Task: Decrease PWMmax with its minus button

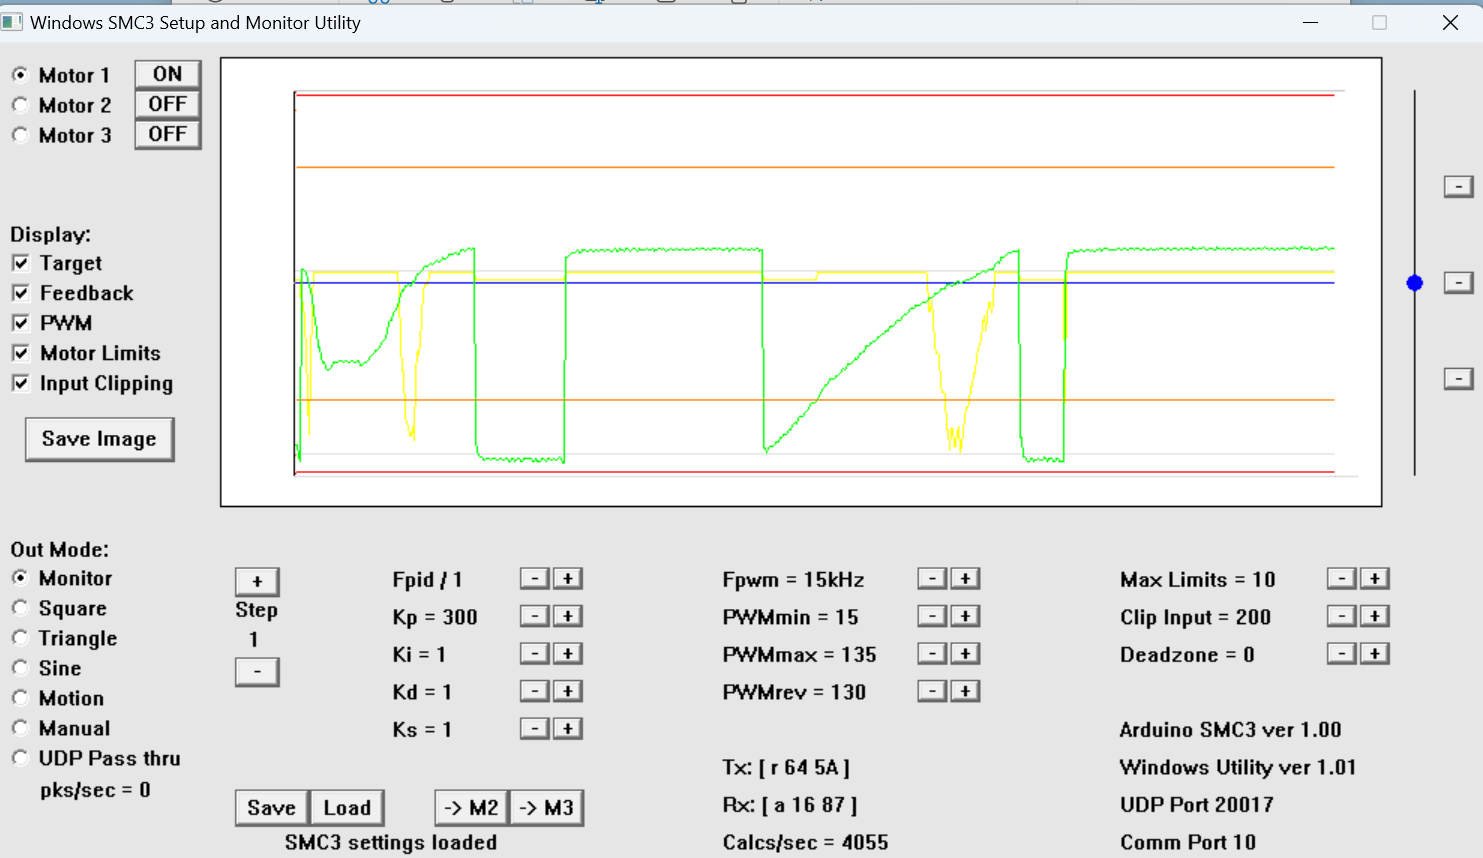Action: (932, 654)
